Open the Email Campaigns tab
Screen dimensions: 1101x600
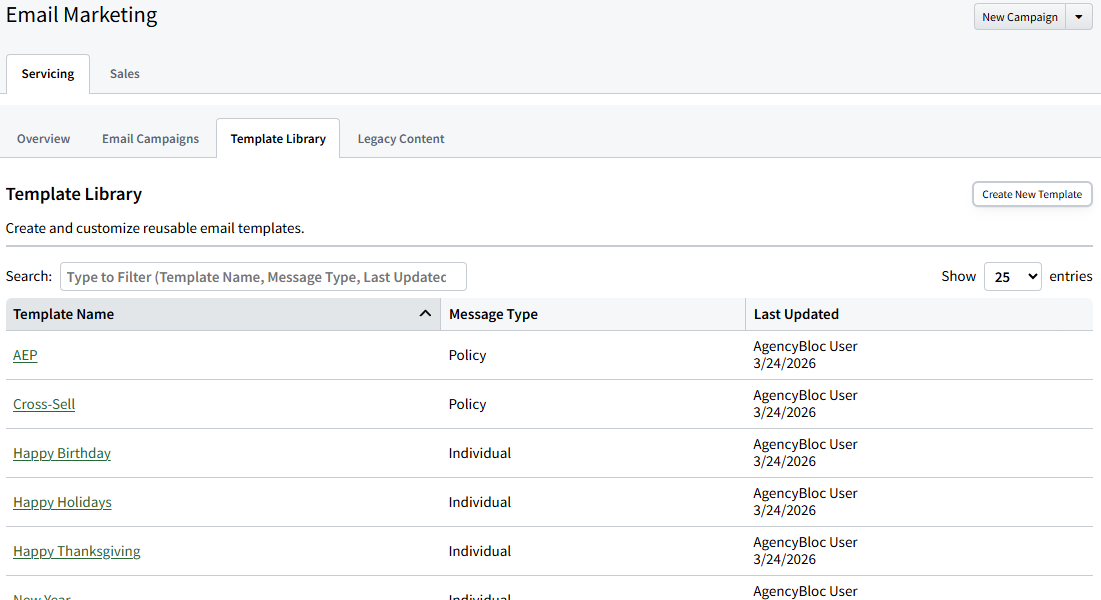pyautogui.click(x=150, y=138)
